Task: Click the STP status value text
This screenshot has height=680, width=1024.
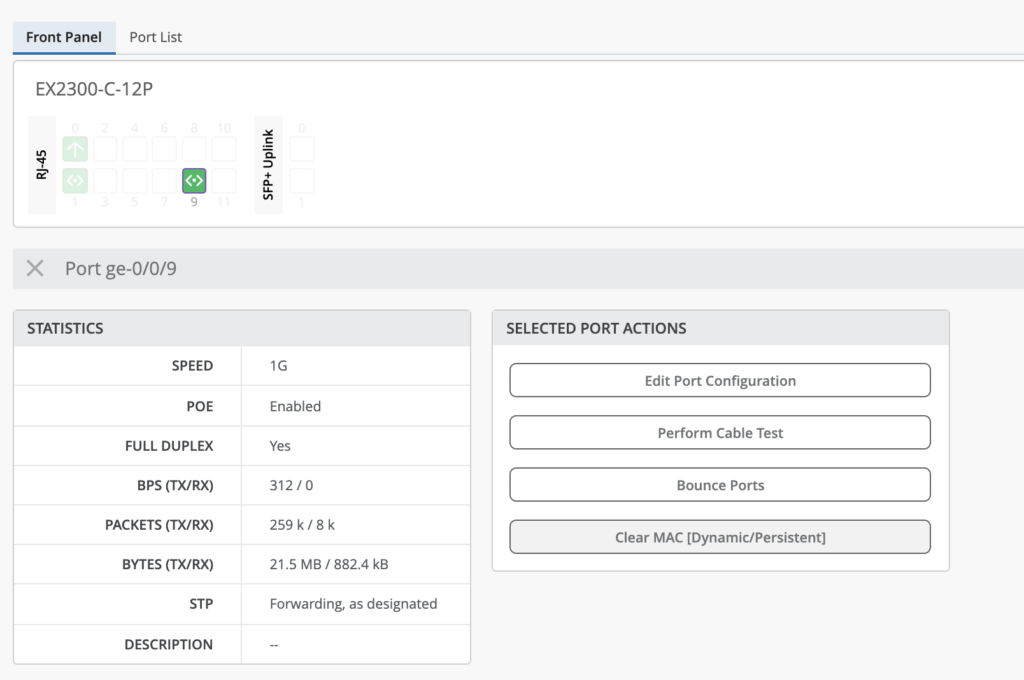Action: (353, 604)
